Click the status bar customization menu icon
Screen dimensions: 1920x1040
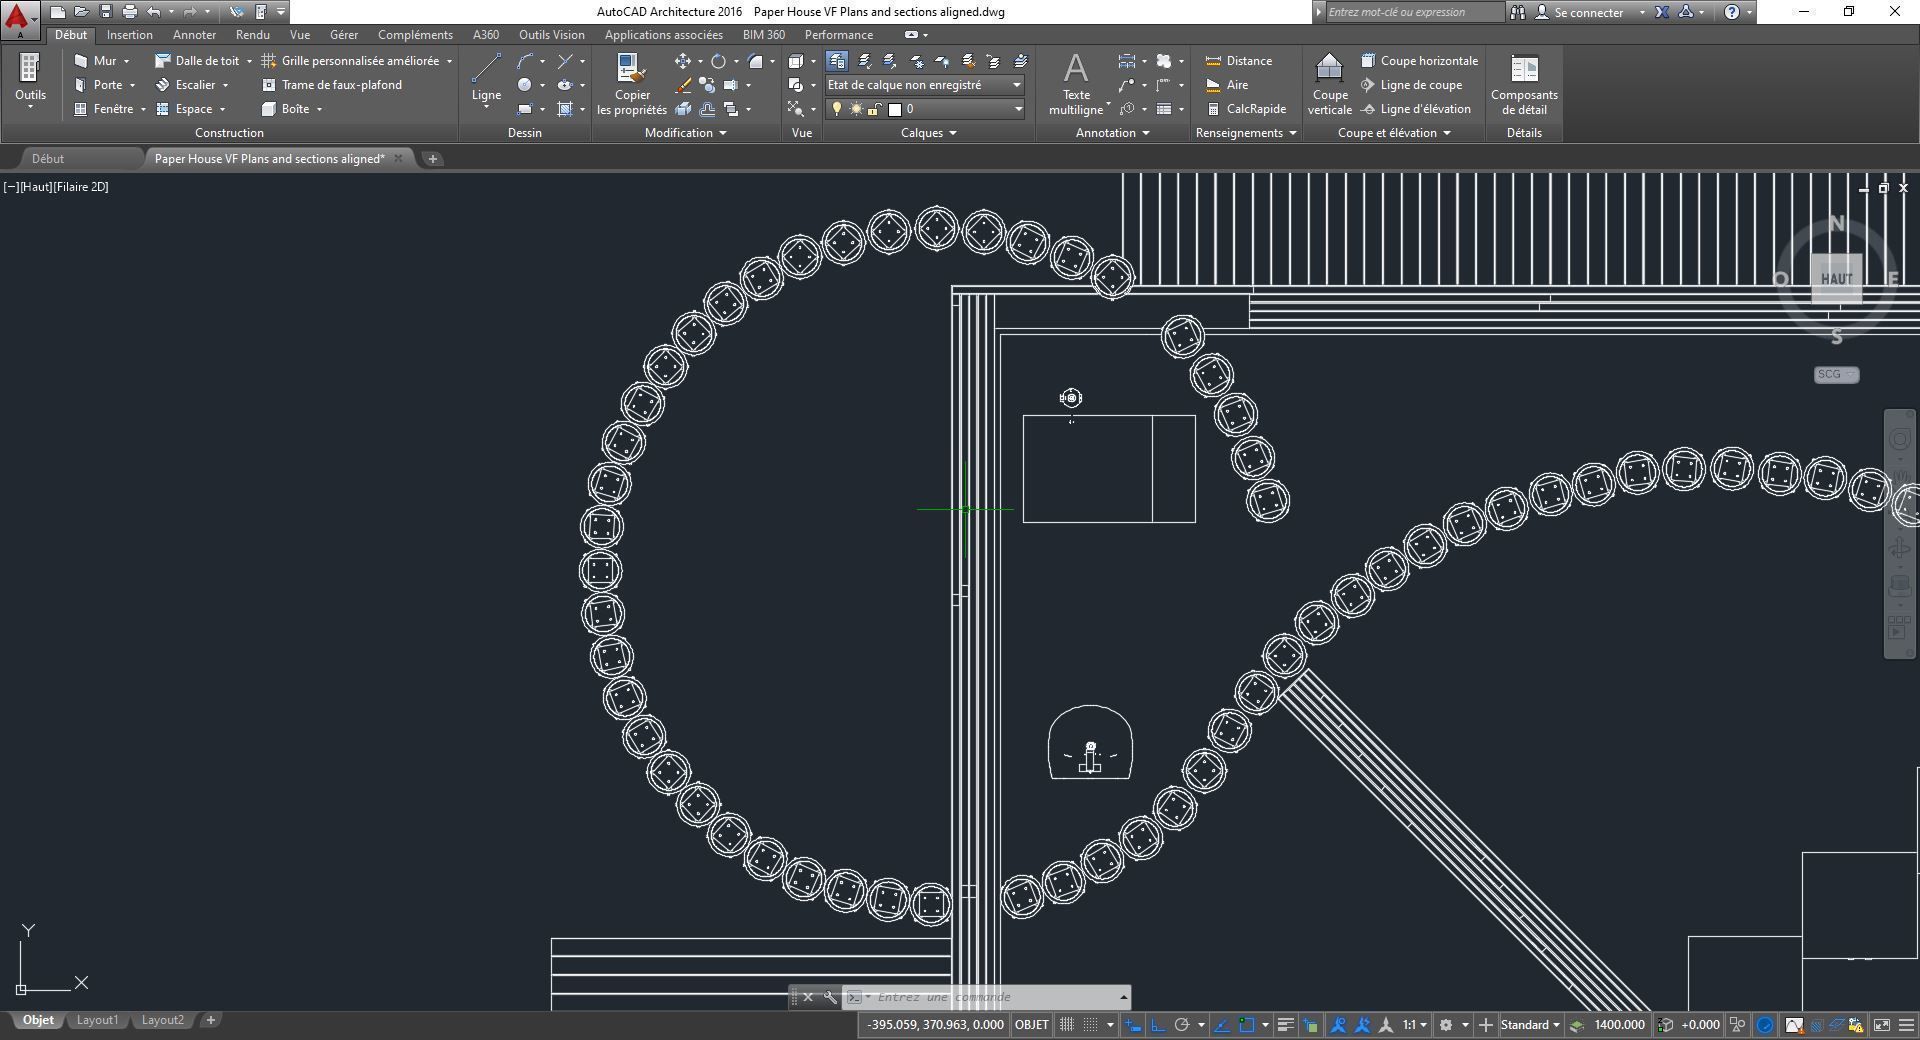1905,1025
